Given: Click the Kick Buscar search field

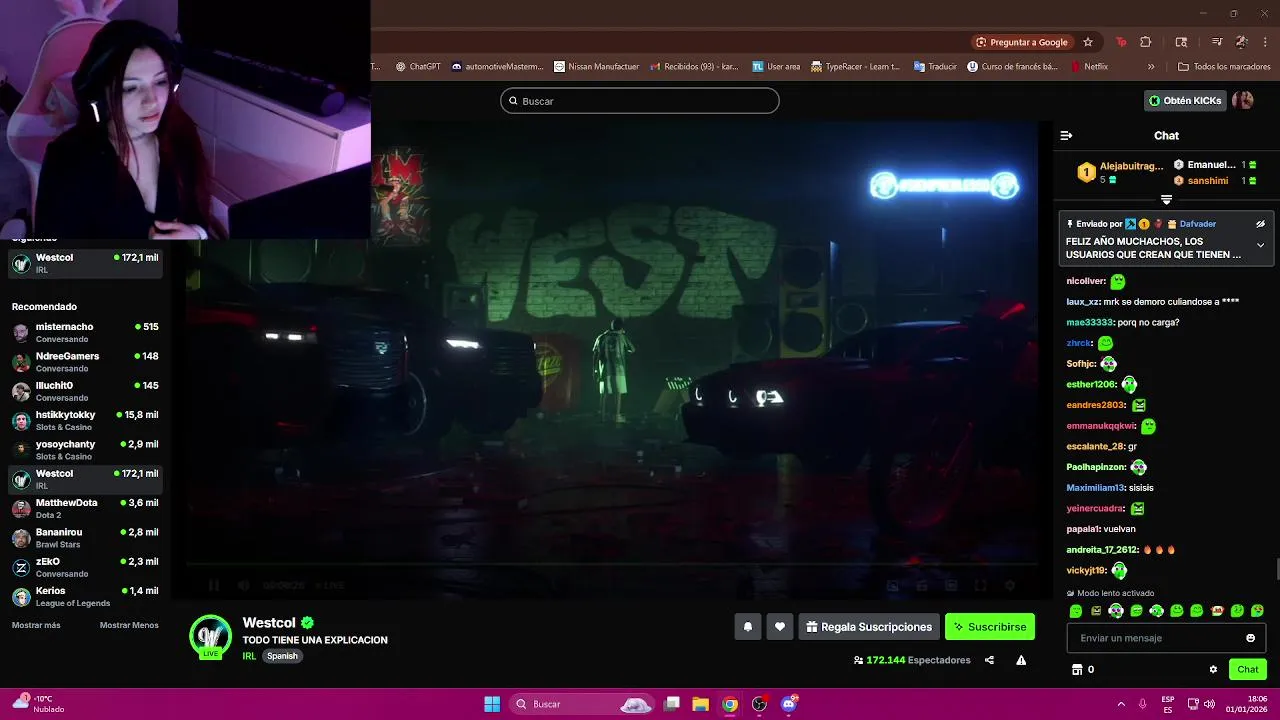Looking at the screenshot, I should click(x=640, y=101).
